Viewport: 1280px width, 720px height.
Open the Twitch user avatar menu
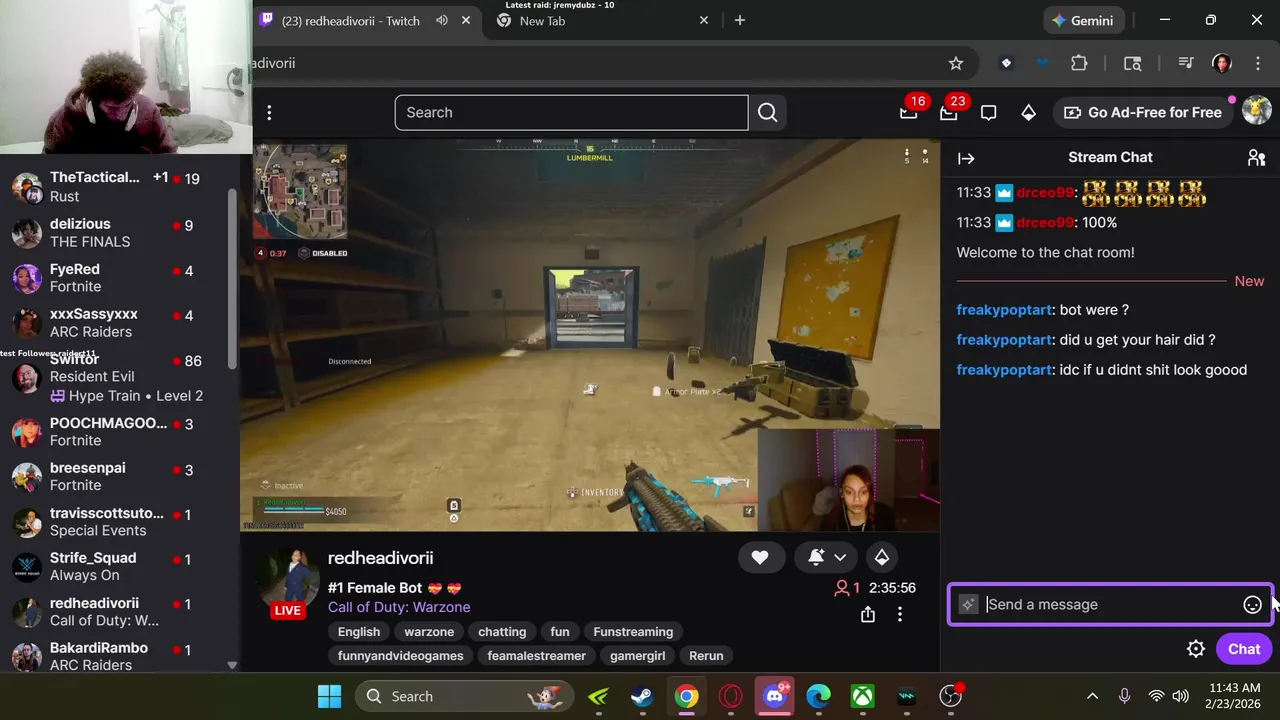click(x=1256, y=111)
